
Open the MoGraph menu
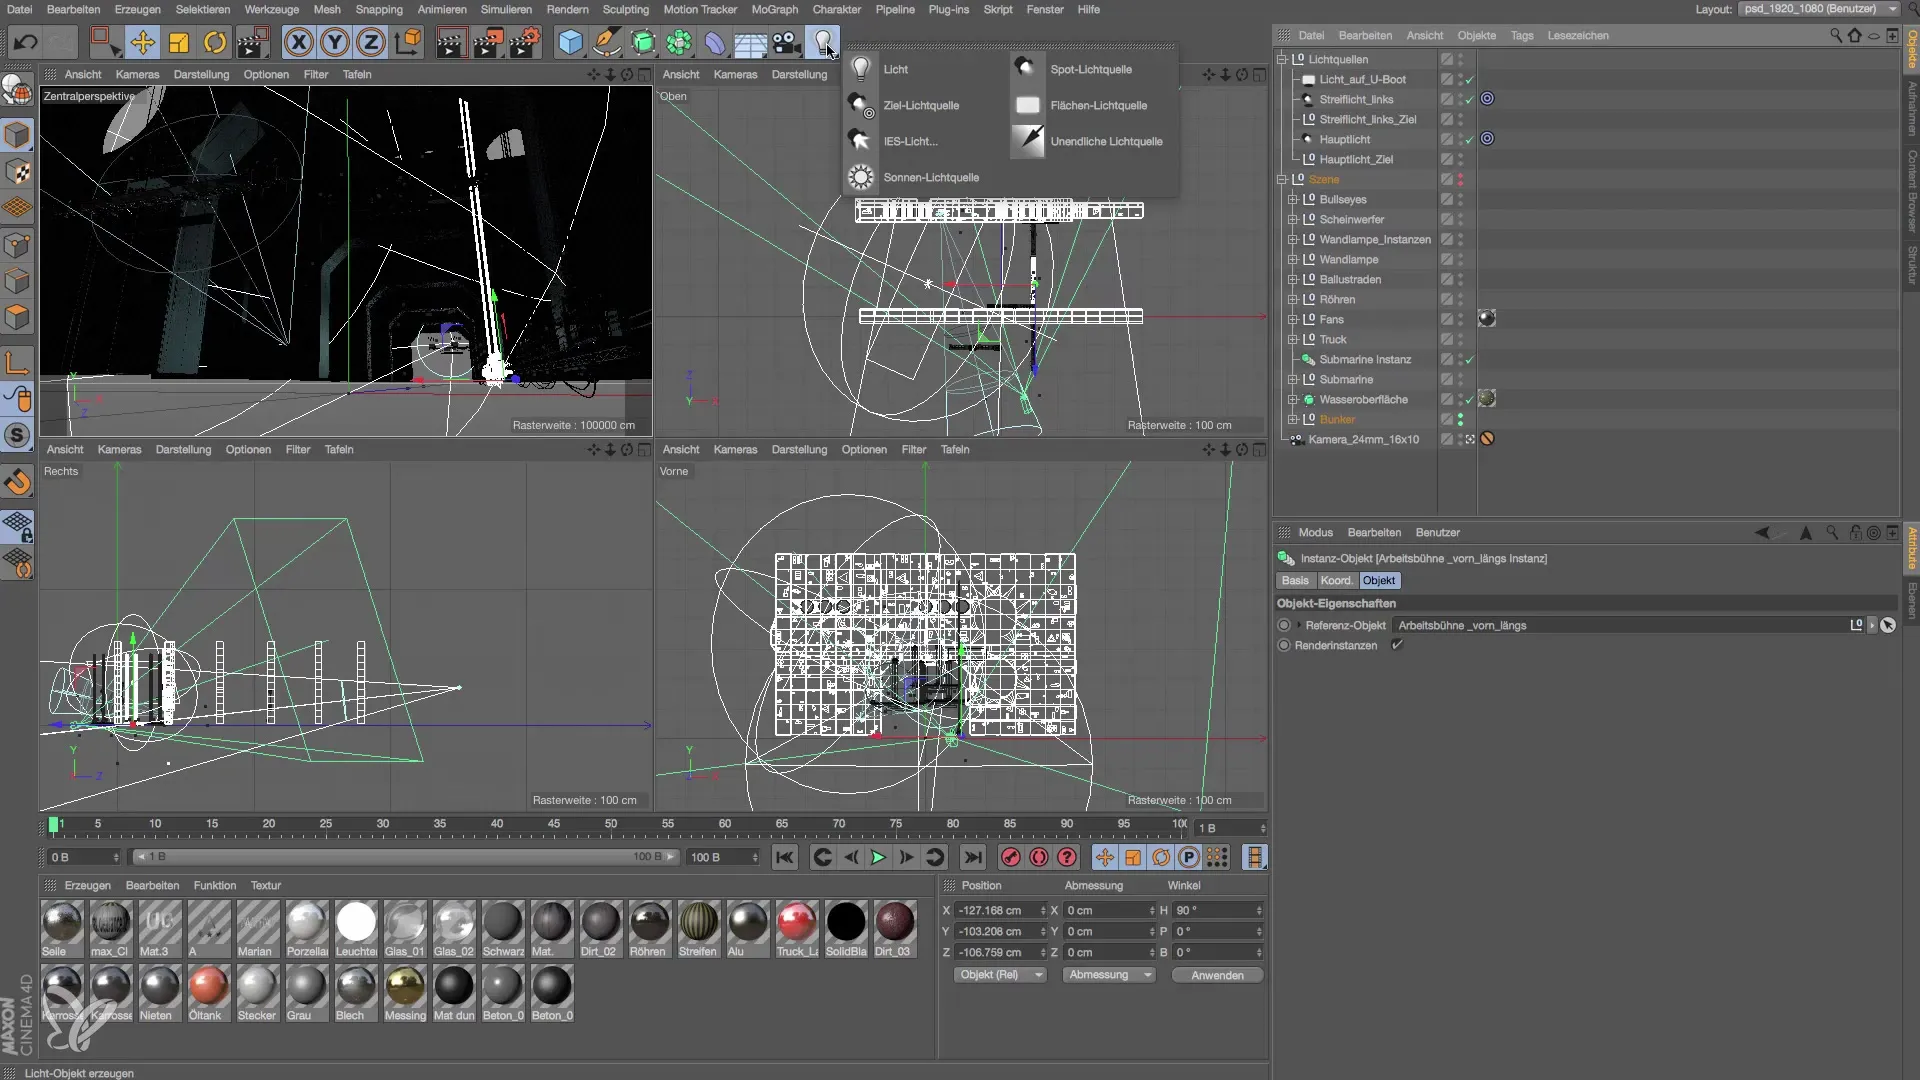pos(775,9)
